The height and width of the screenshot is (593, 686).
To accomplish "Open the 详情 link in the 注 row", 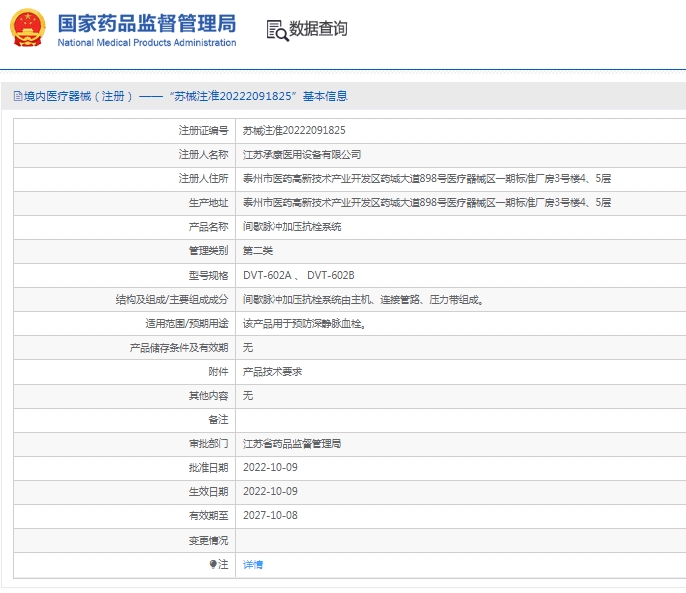I will (253, 565).
